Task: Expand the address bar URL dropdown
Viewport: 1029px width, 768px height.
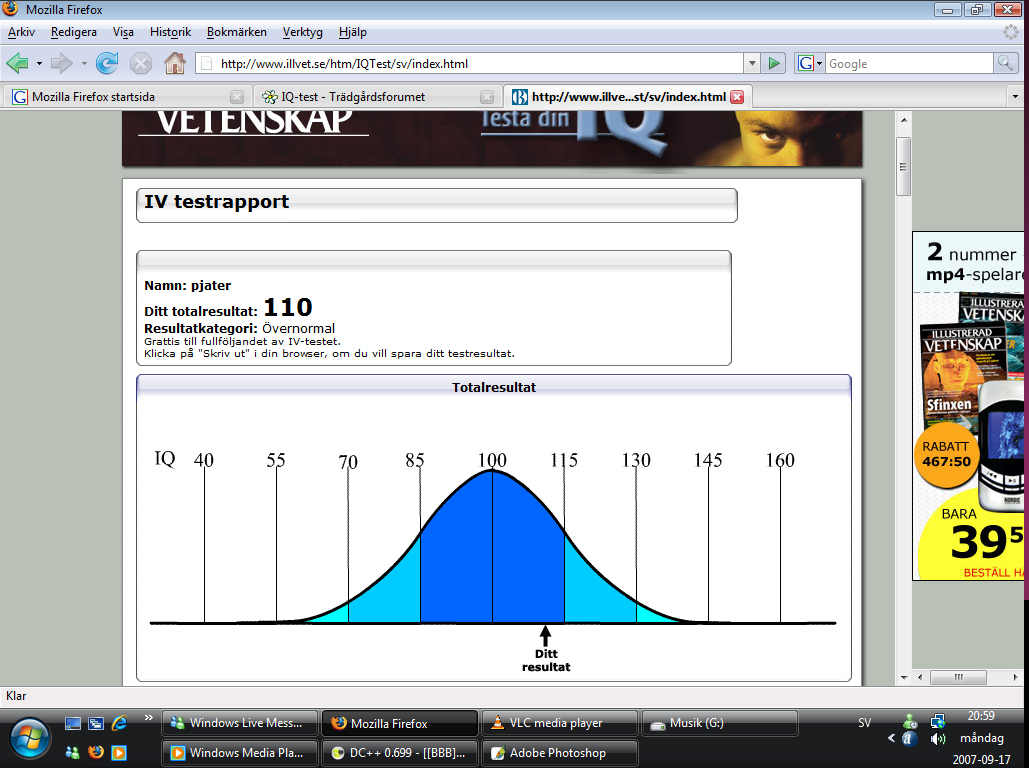Action: [x=752, y=63]
